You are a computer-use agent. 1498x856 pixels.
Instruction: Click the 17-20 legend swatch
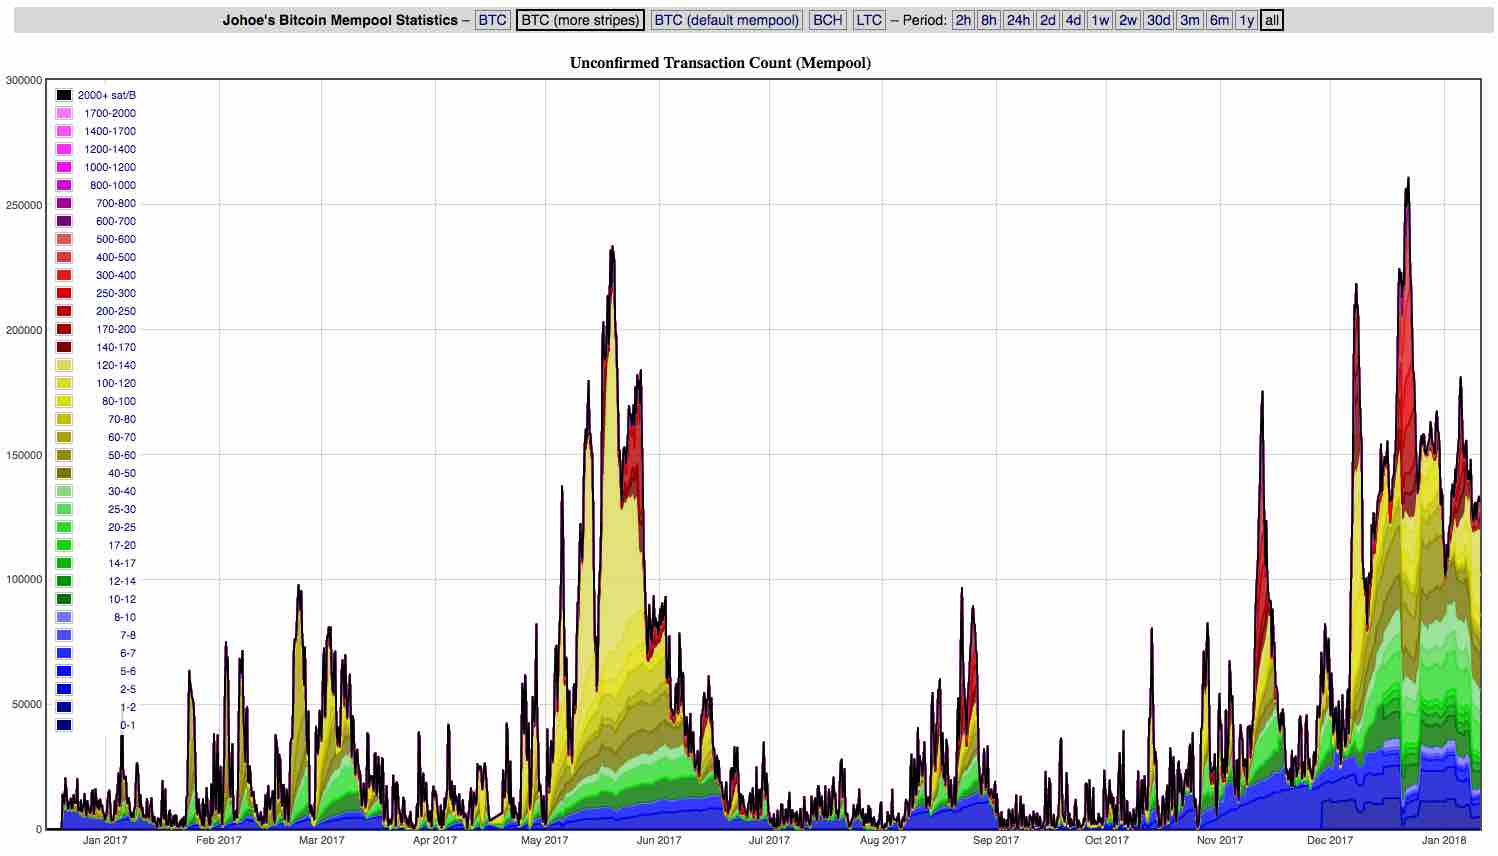click(64, 545)
